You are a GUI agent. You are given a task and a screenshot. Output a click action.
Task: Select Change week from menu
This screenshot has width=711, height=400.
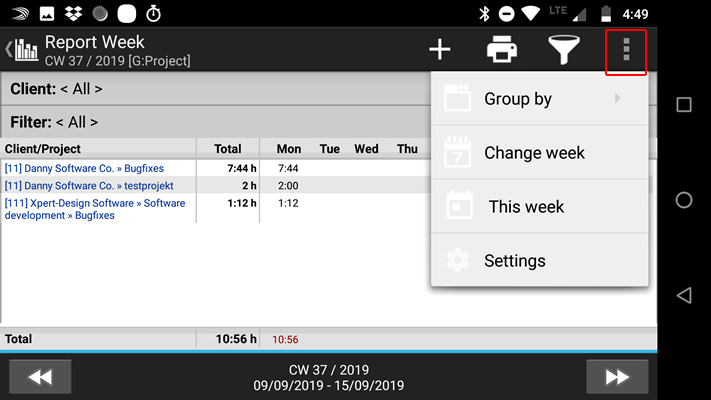click(x=540, y=152)
